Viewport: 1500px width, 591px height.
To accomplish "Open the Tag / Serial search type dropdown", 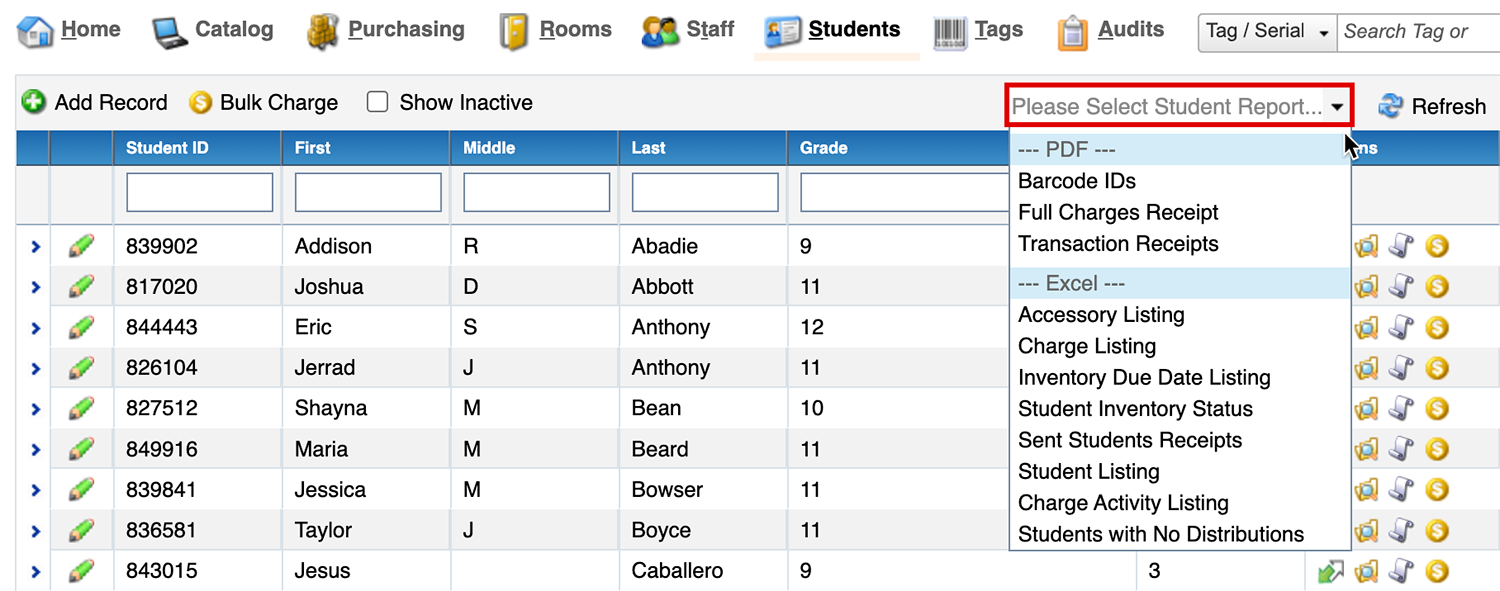I will pyautogui.click(x=1268, y=32).
